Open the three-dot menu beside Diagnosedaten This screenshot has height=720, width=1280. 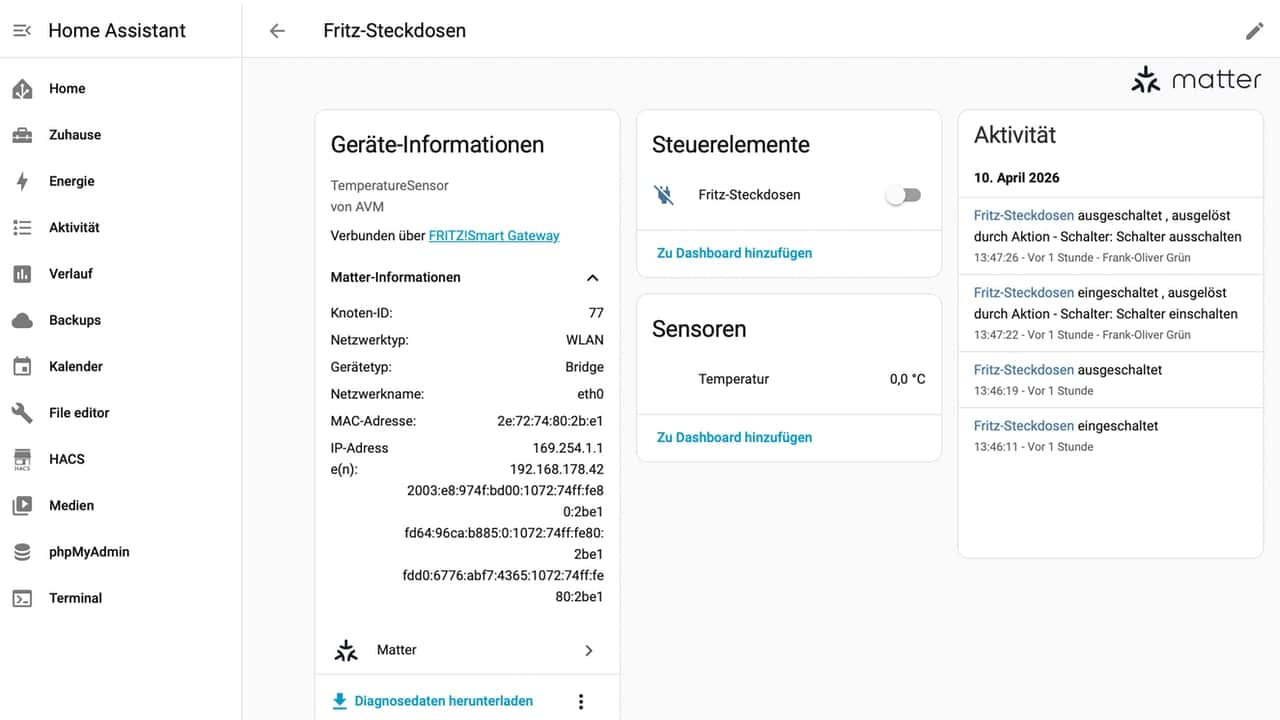581,702
